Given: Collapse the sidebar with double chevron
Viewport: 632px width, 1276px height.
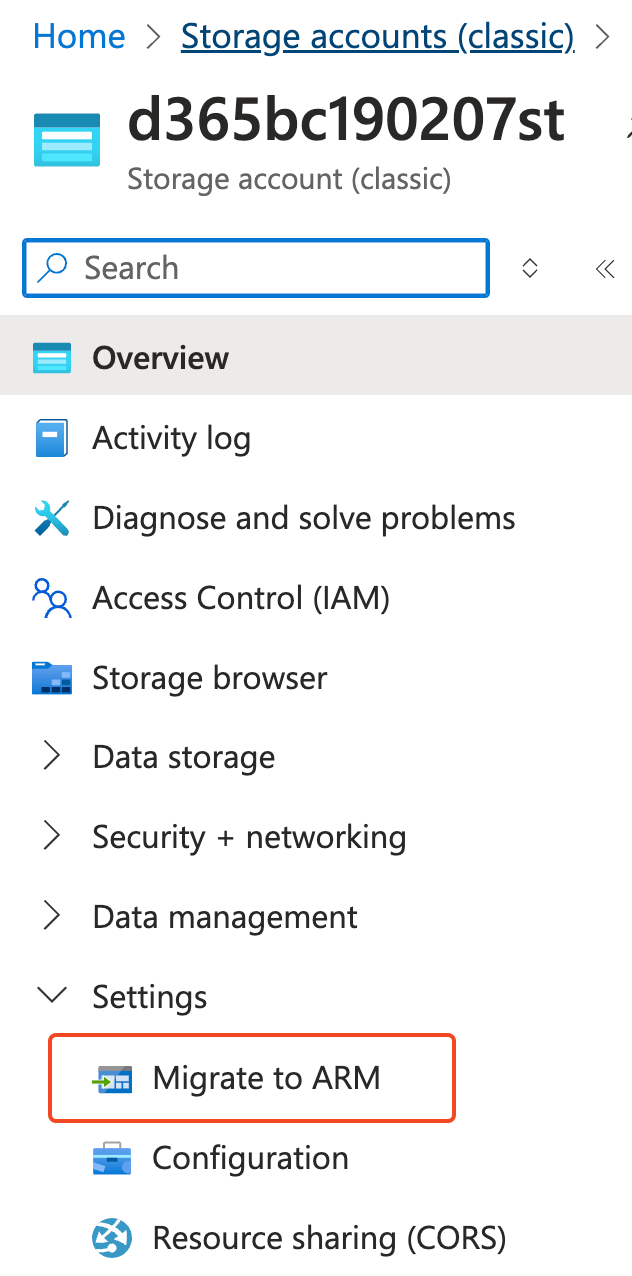Looking at the screenshot, I should coord(604,268).
